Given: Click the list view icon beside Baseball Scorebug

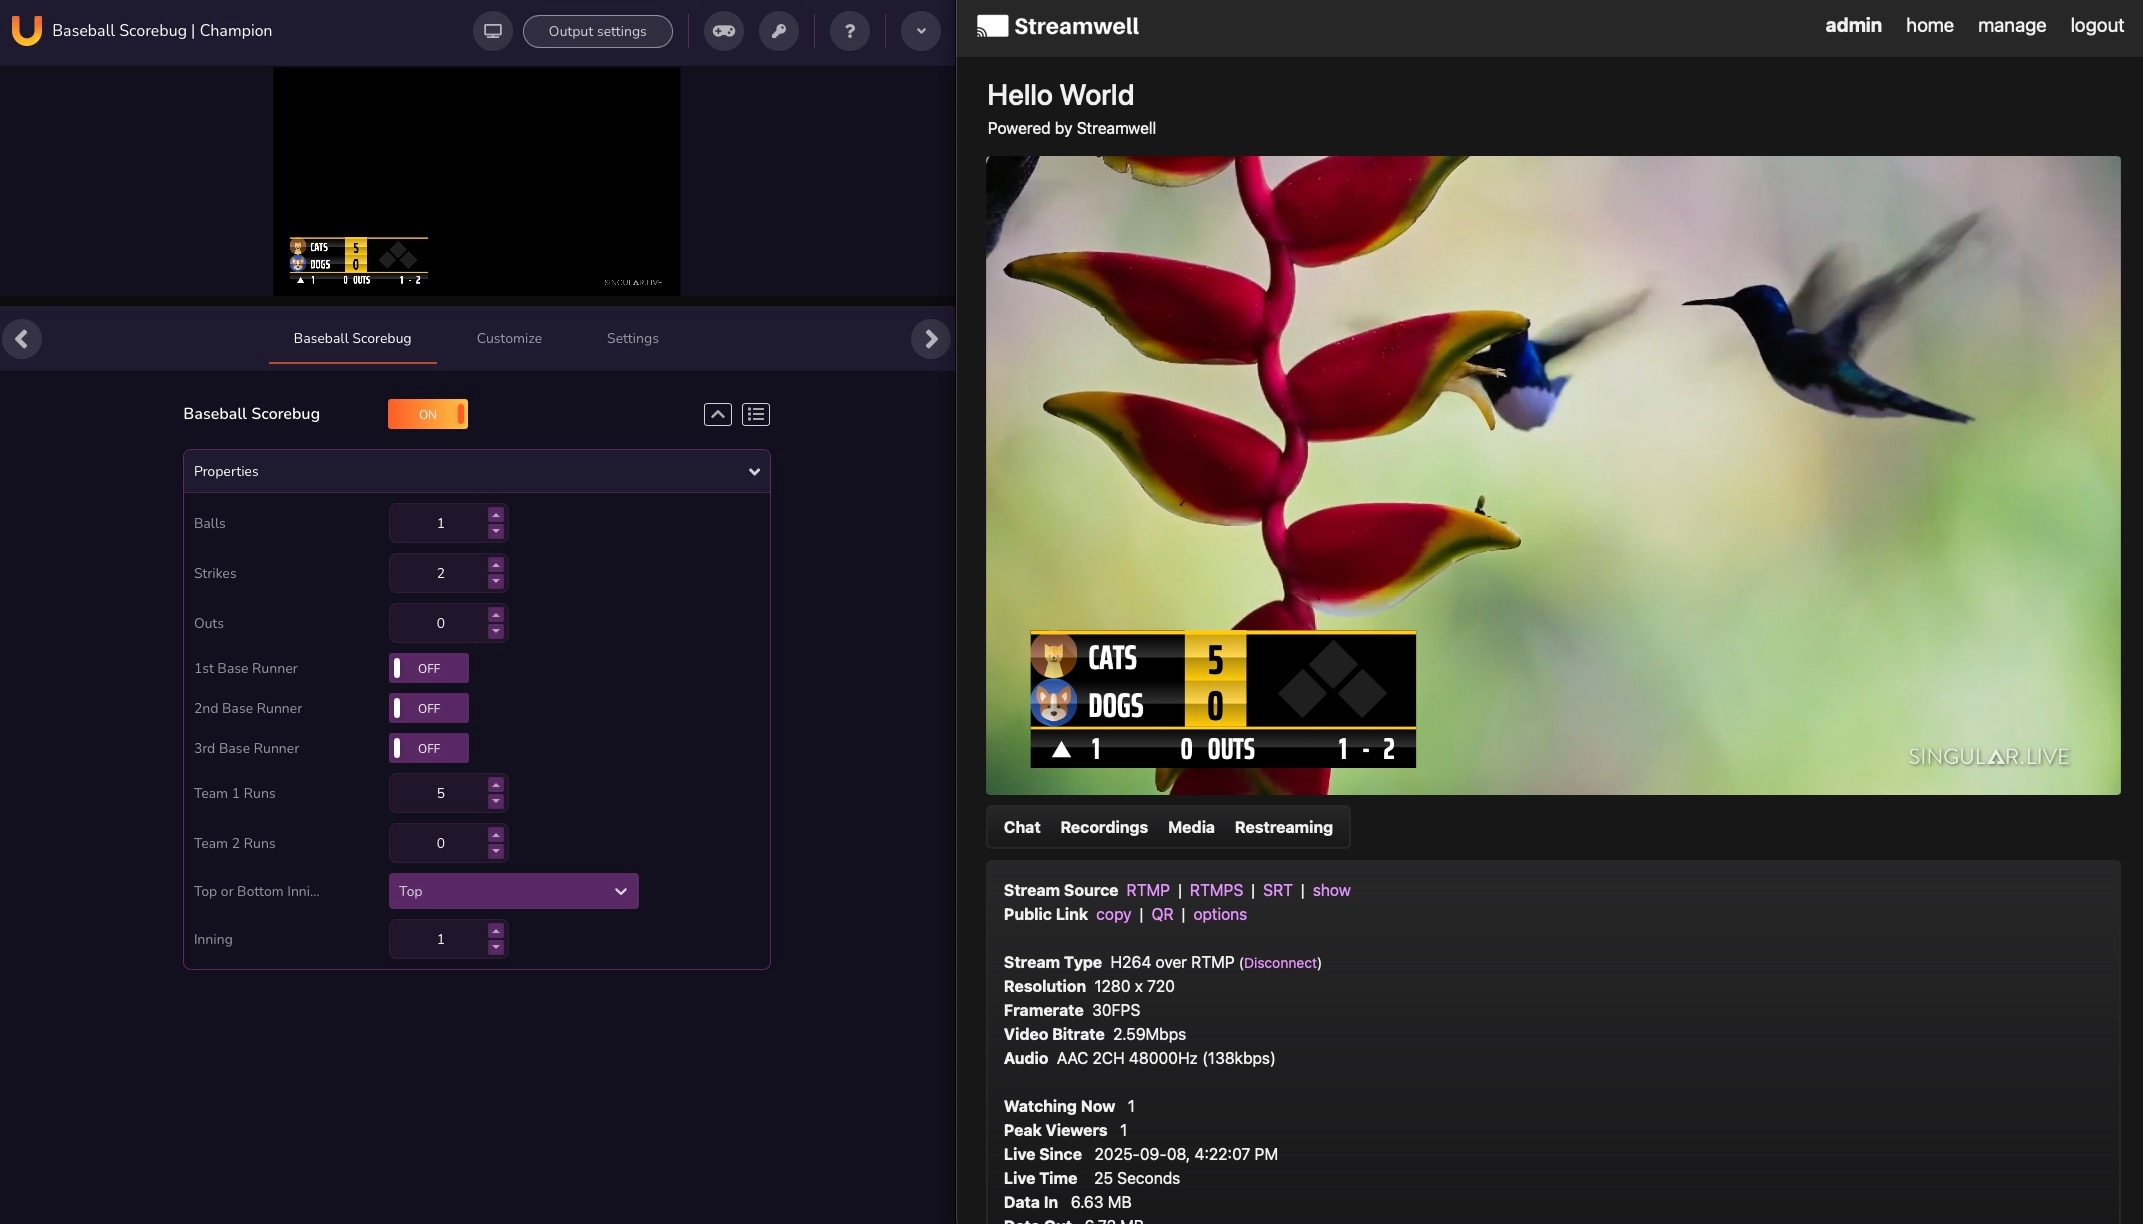Looking at the screenshot, I should pyautogui.click(x=755, y=414).
